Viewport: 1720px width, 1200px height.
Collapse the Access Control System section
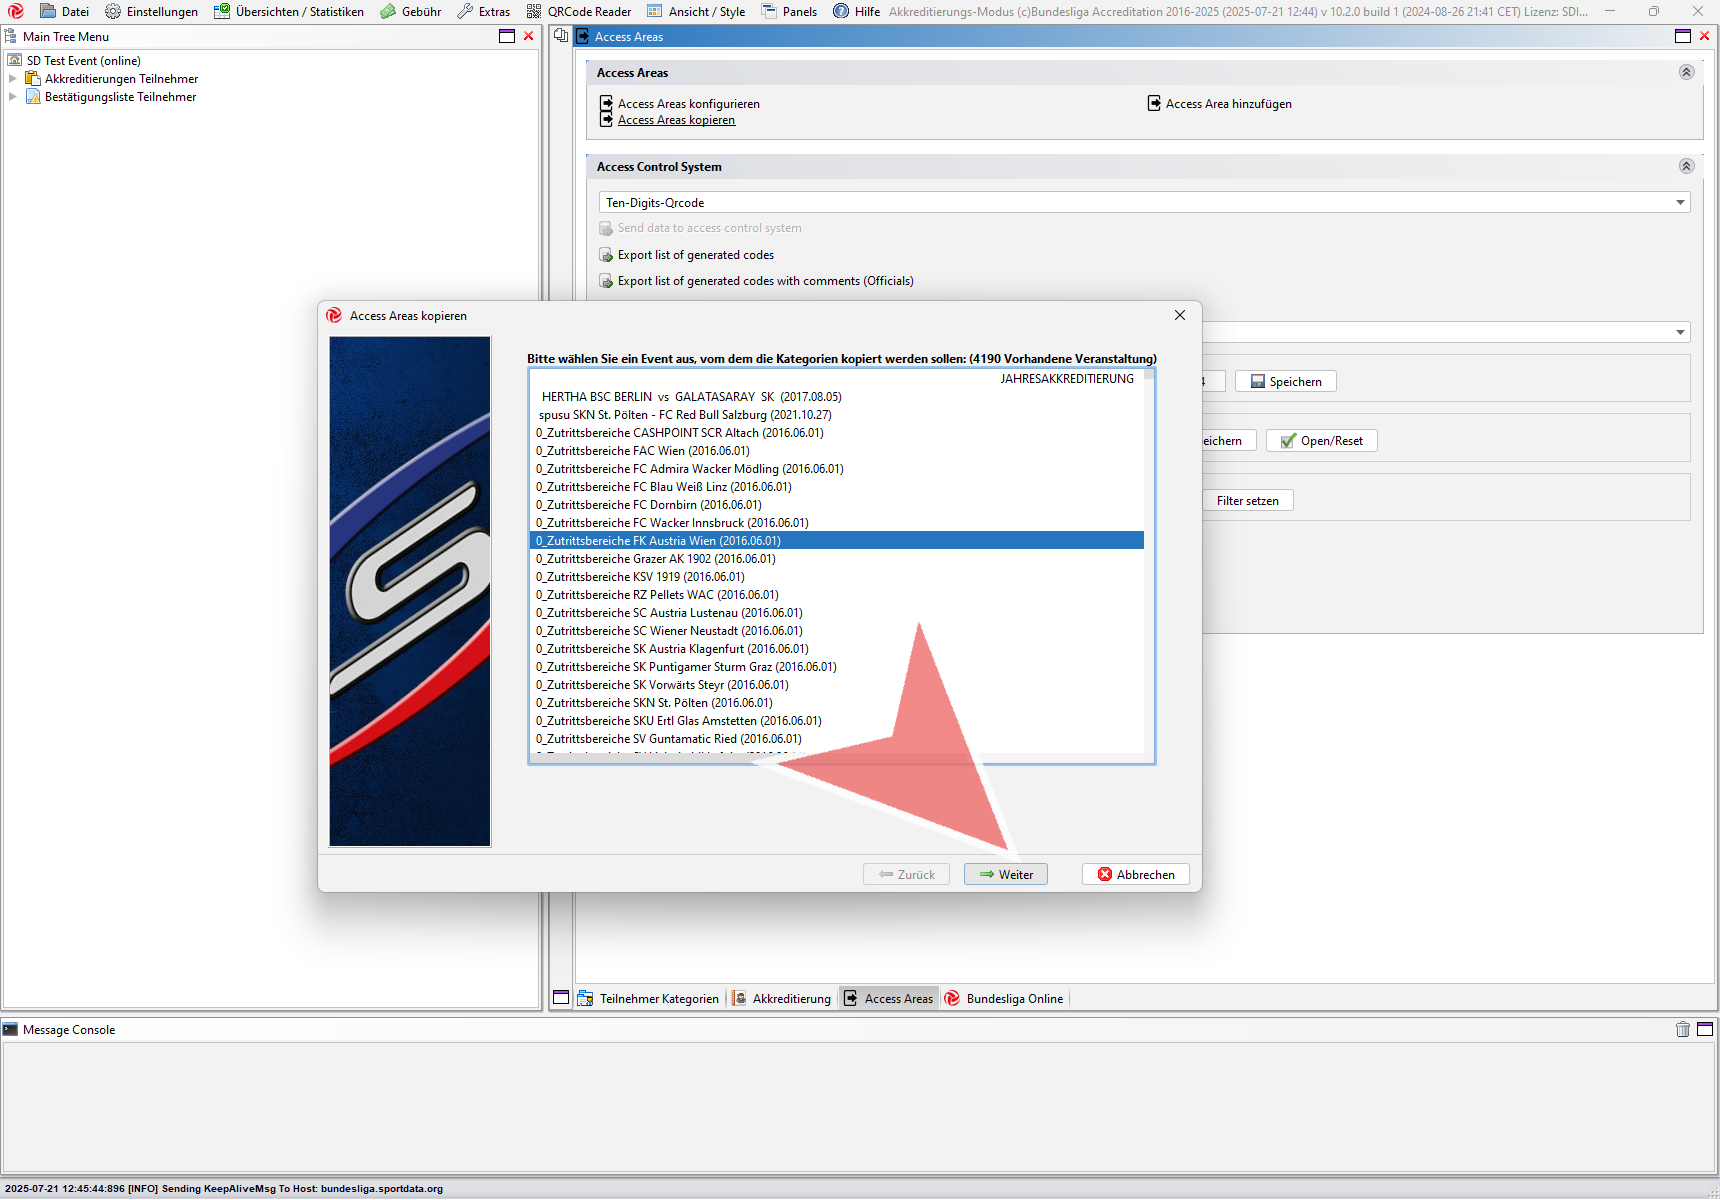pos(1686,166)
